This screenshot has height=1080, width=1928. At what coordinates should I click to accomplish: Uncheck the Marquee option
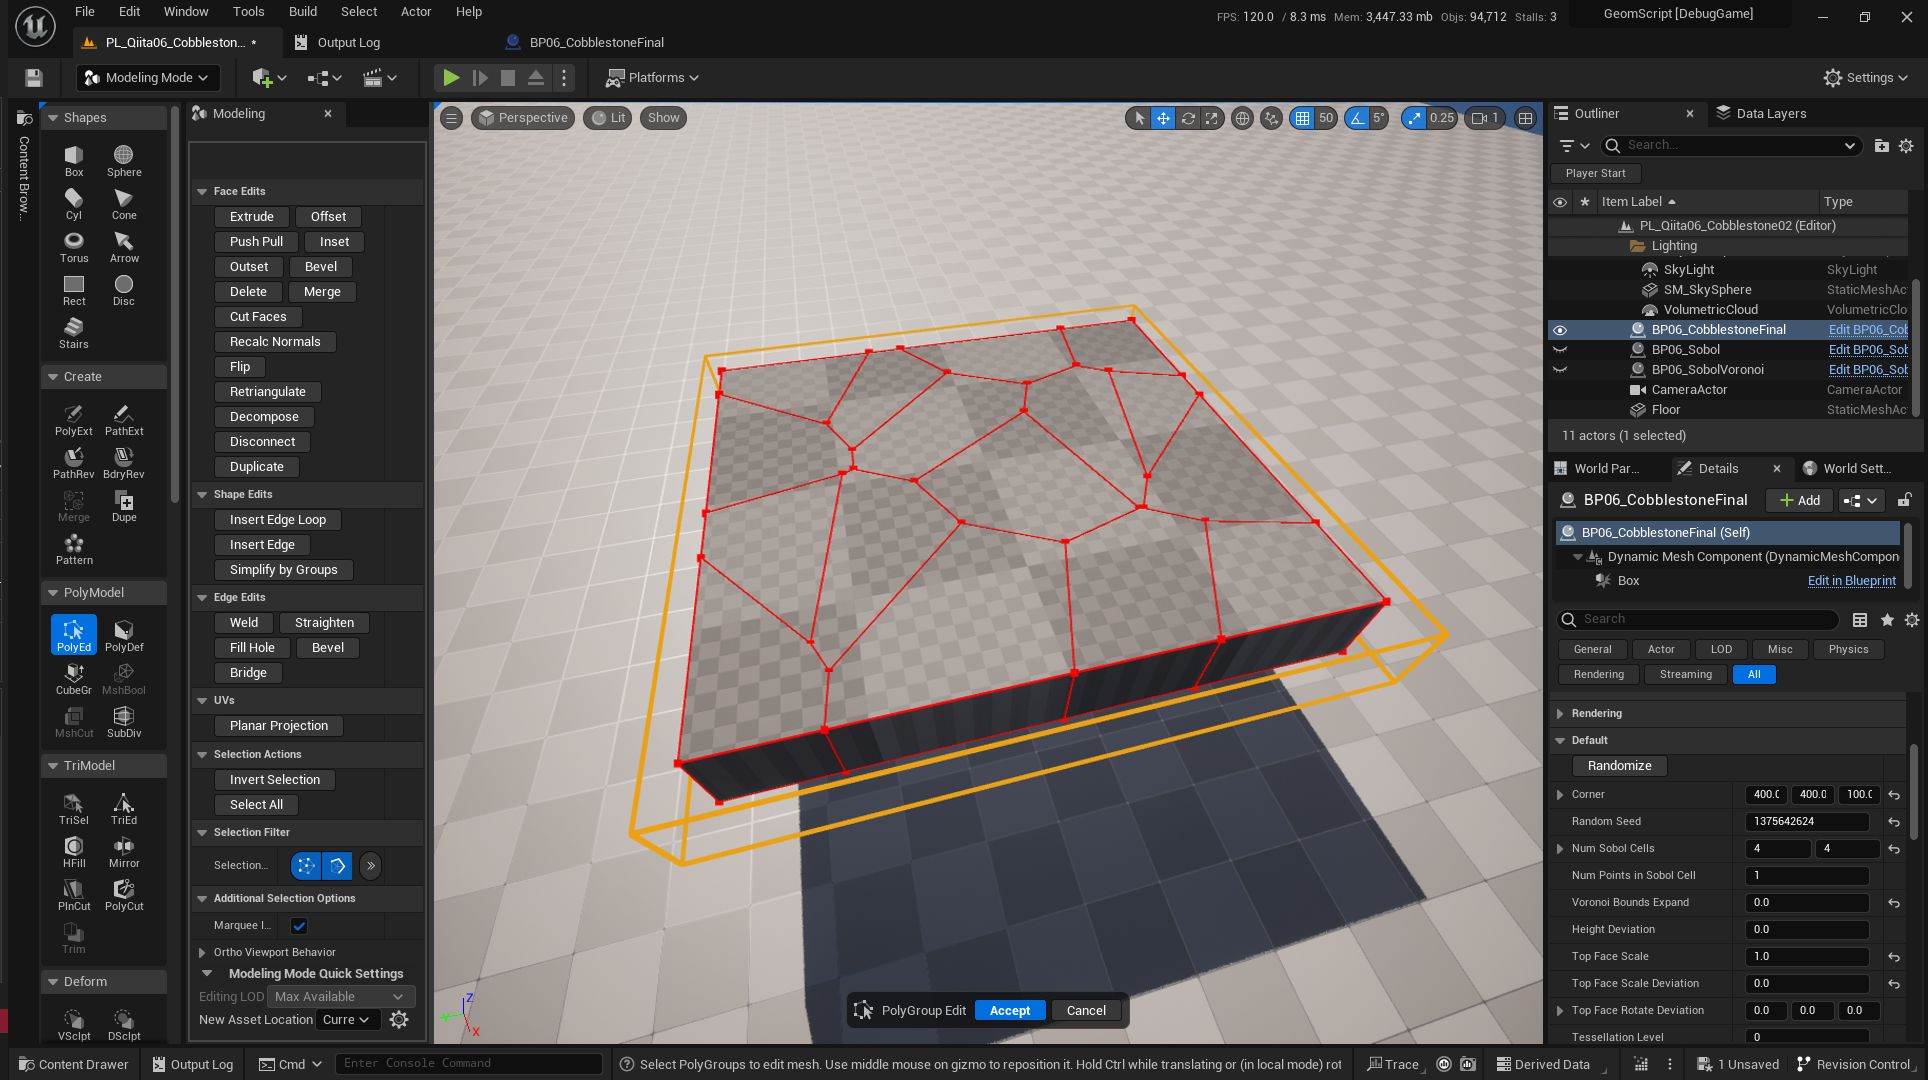tap(298, 925)
